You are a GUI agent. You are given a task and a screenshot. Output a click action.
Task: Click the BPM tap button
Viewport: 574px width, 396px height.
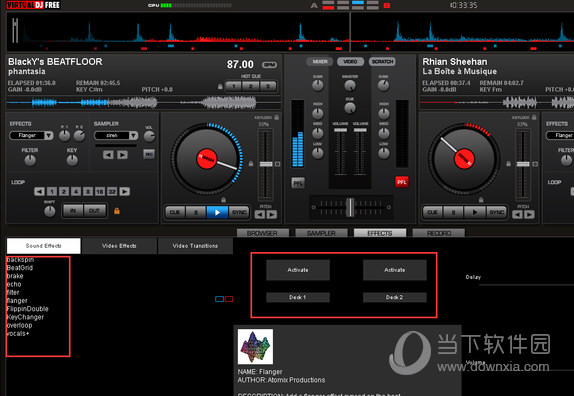point(269,65)
